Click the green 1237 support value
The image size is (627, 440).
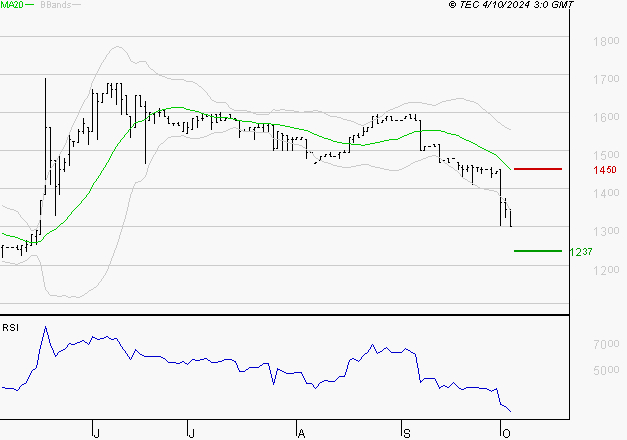(581, 252)
